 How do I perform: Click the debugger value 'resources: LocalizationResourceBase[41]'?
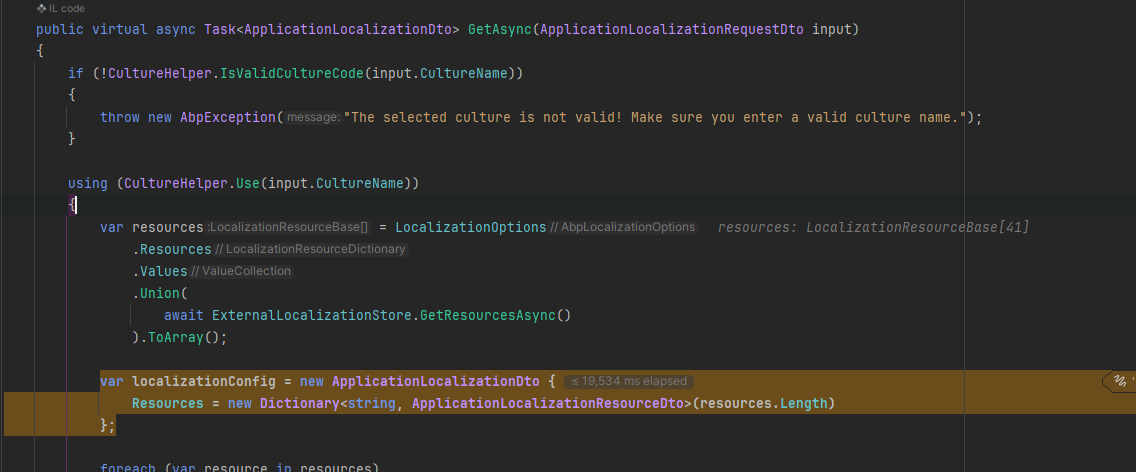(873, 228)
